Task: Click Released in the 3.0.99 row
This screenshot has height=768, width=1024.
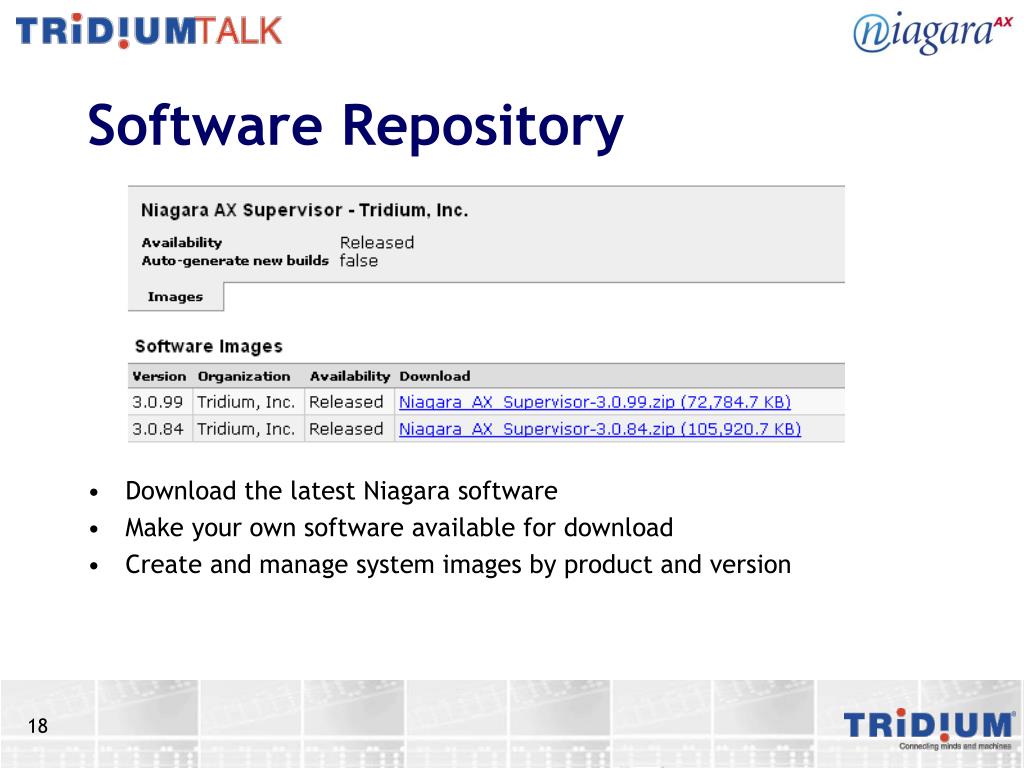Action: click(x=346, y=402)
